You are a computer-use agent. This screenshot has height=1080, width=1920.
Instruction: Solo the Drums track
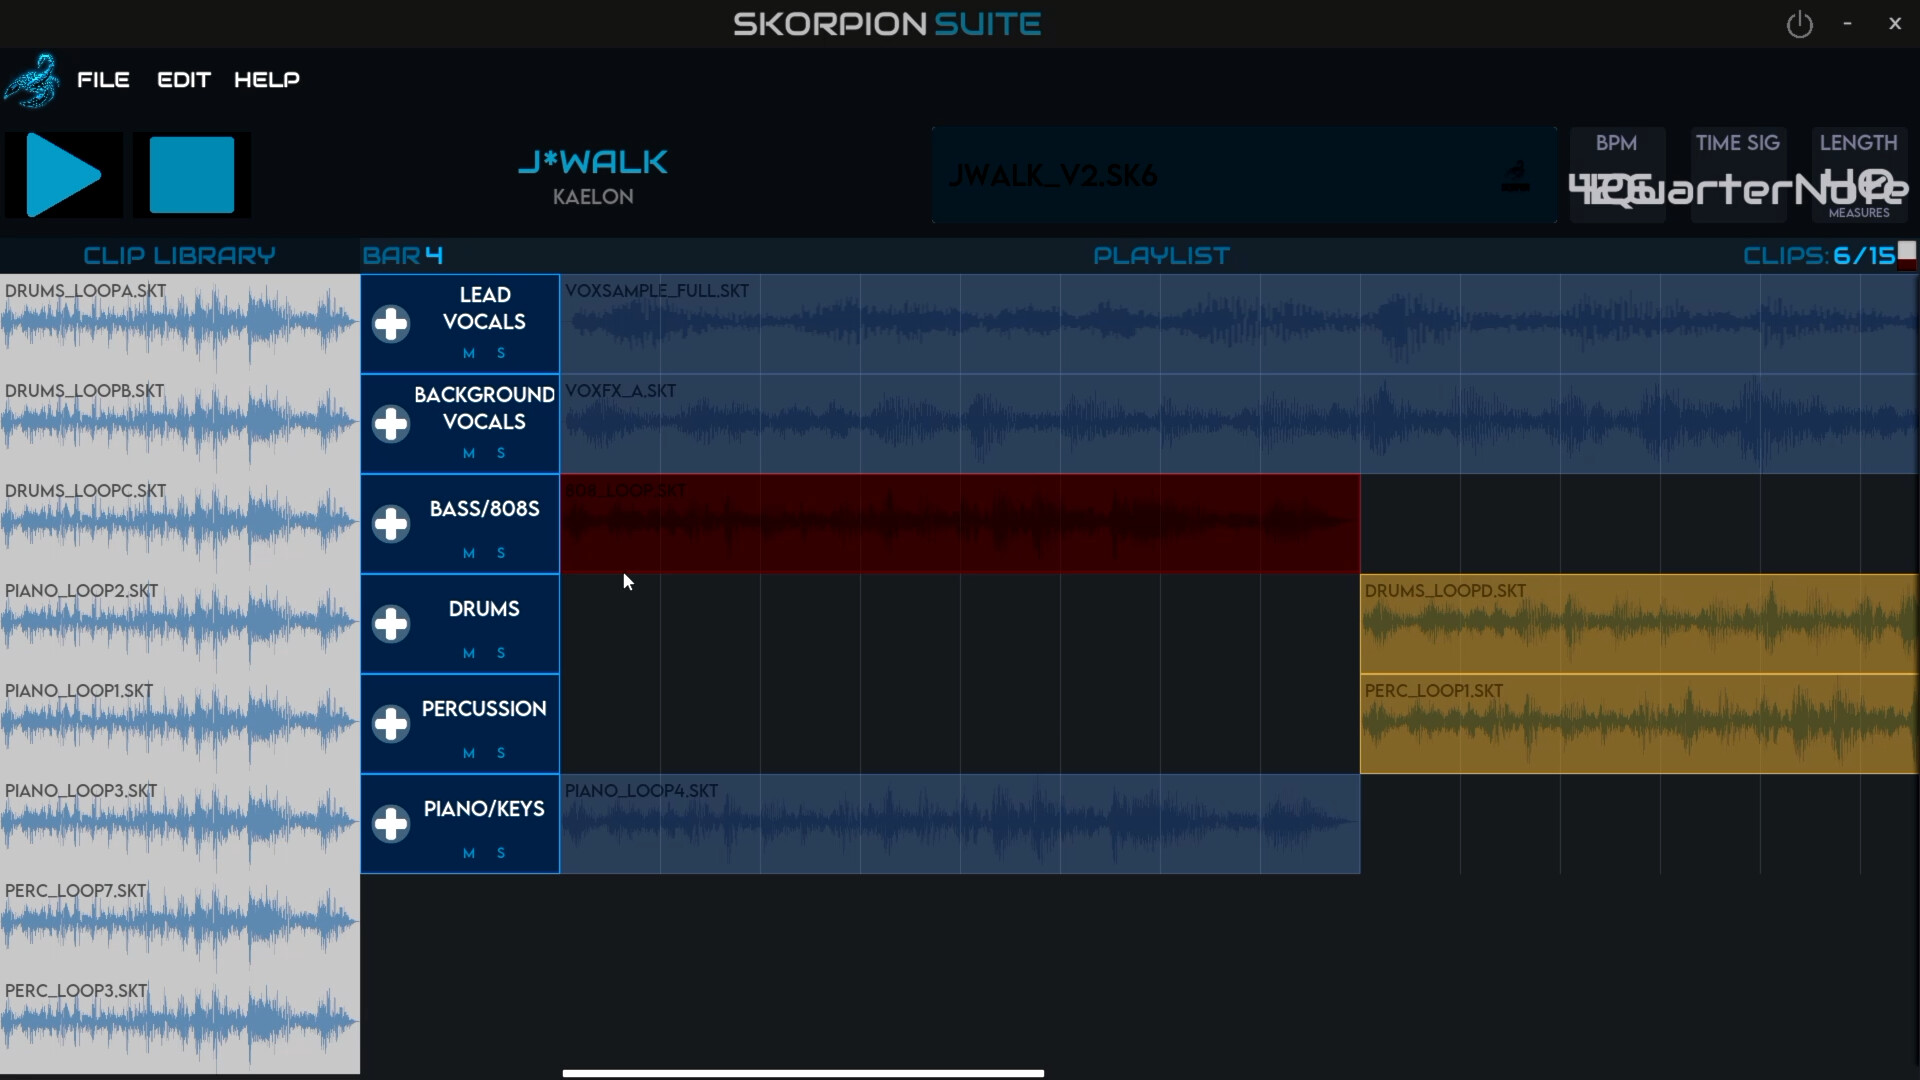click(501, 653)
